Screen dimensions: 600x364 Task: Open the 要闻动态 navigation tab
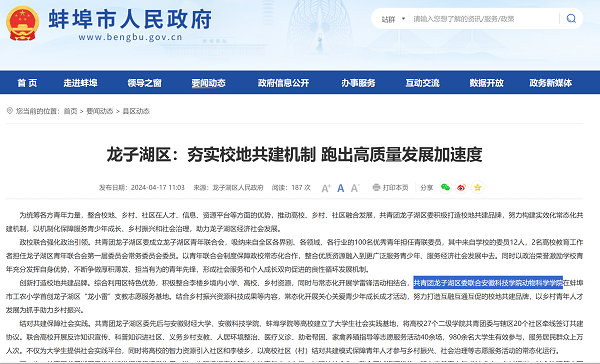pyautogui.click(x=209, y=83)
